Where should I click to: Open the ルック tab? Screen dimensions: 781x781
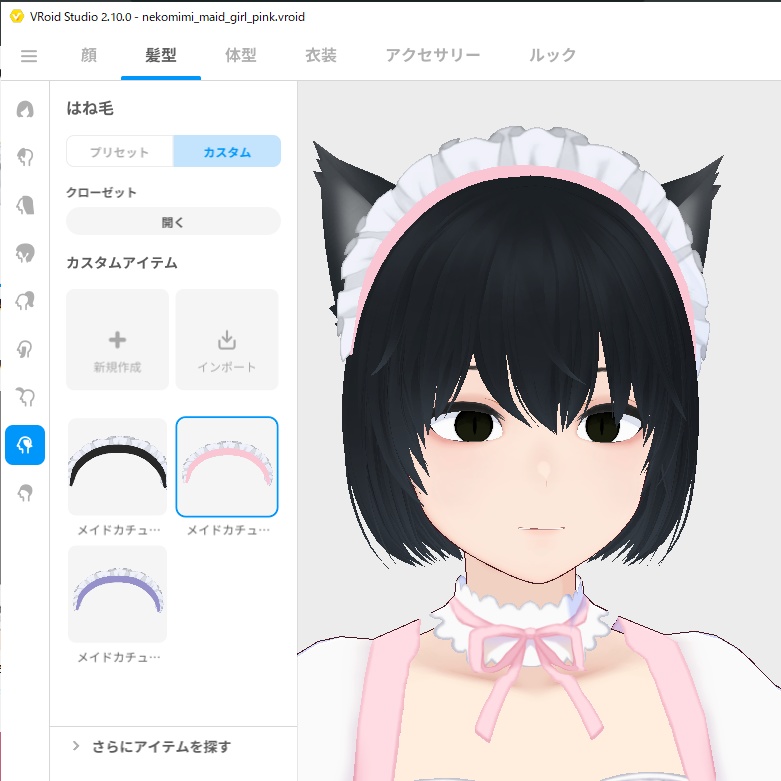[x=552, y=55]
